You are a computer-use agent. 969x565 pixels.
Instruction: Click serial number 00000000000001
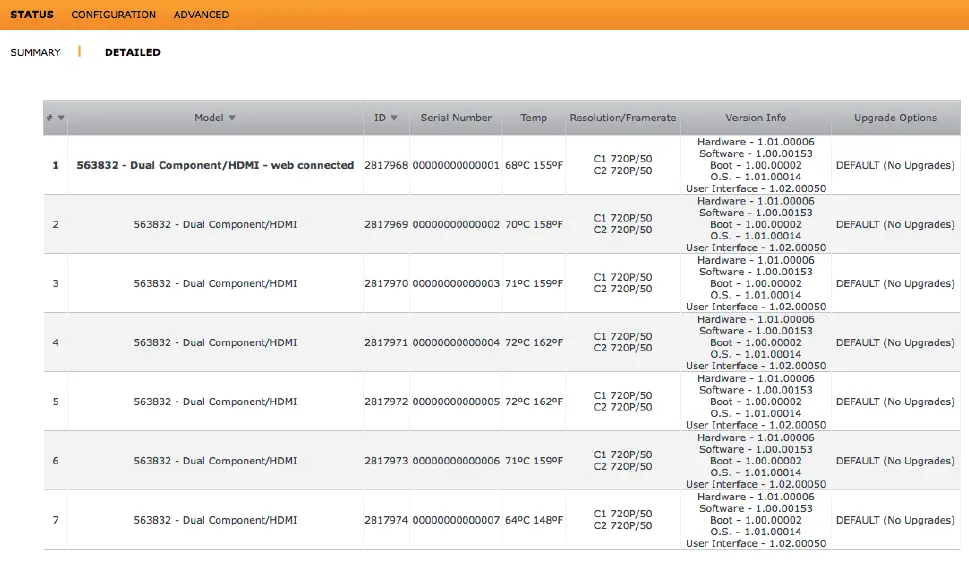pyautogui.click(x=456, y=165)
